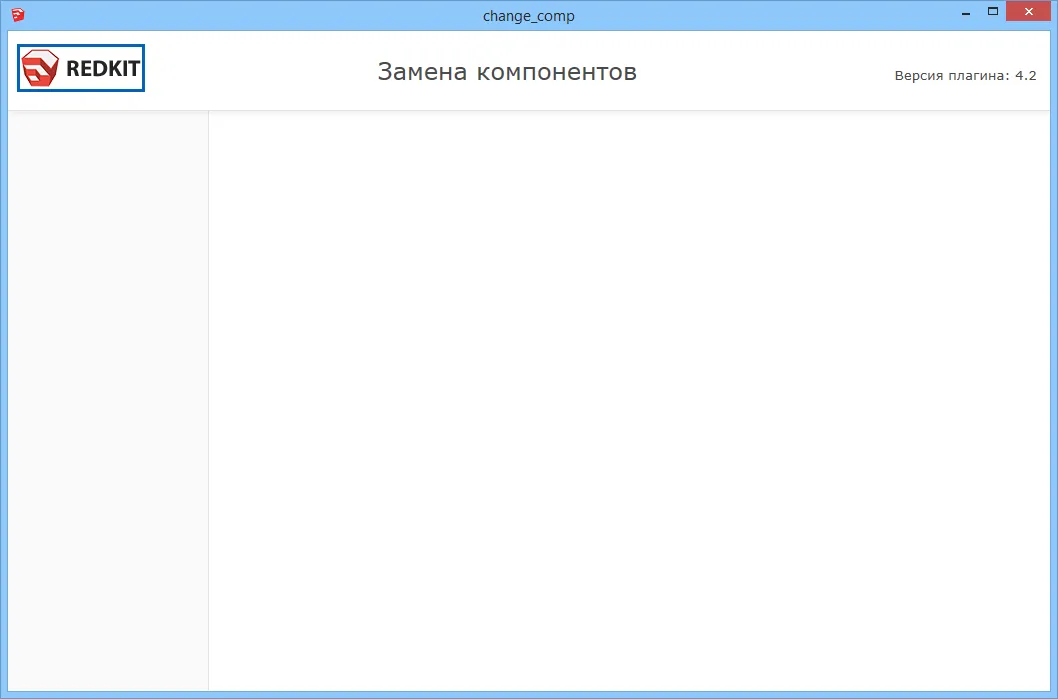Minimize the change_comp window

click(x=966, y=13)
